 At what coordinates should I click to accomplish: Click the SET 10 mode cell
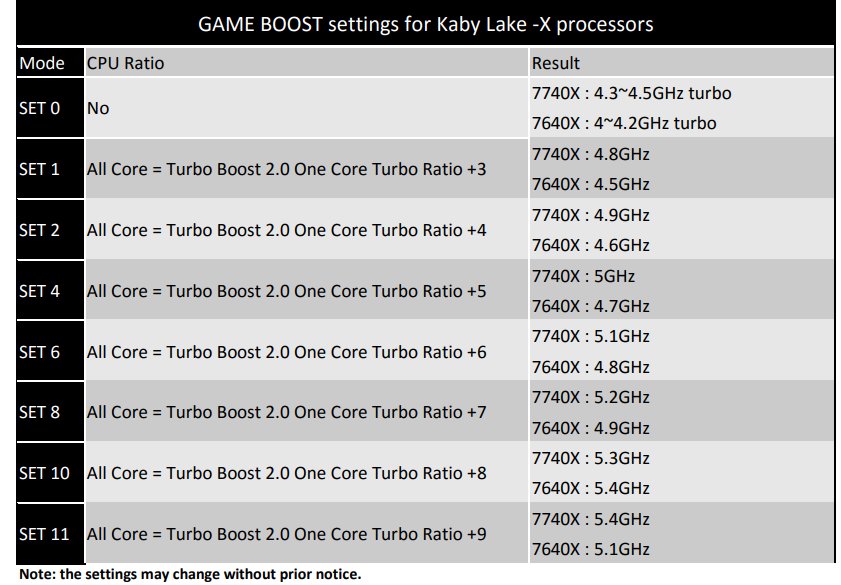(50, 473)
